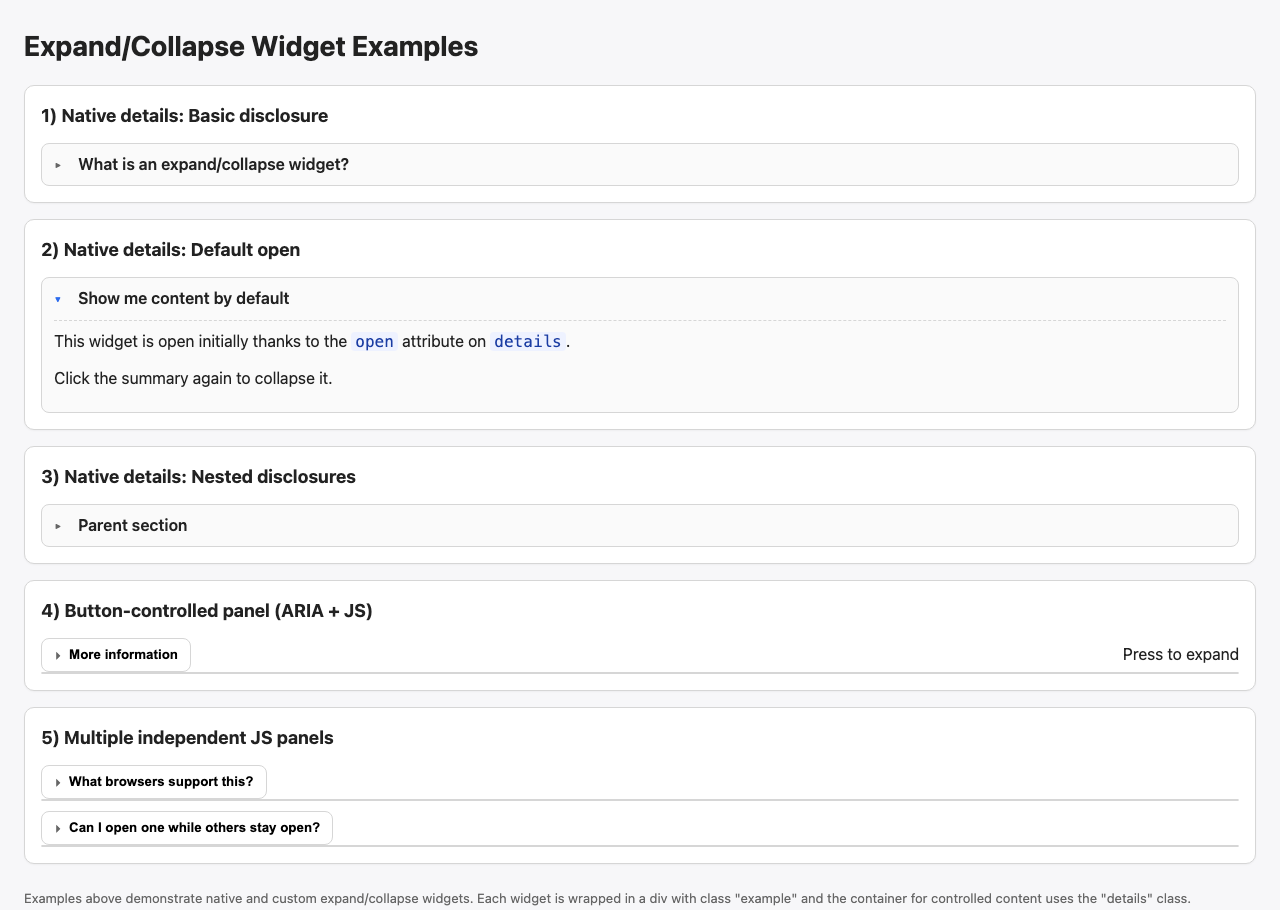Expand the 'What browsers support this?' panel

click(x=153, y=782)
